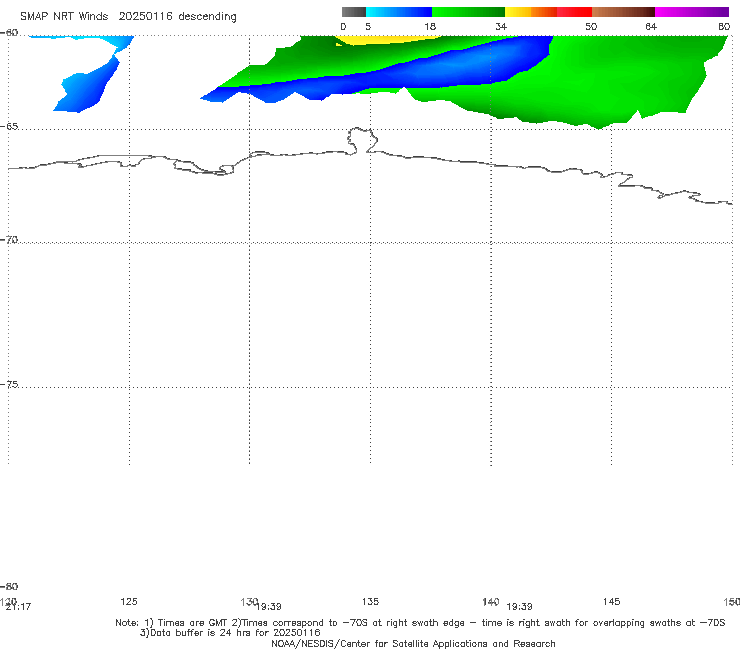This screenshot has height=650, width=740.
Task: Click the chart title 'SMAP NRT Winds 20250116 descending'
Action: (128, 17)
